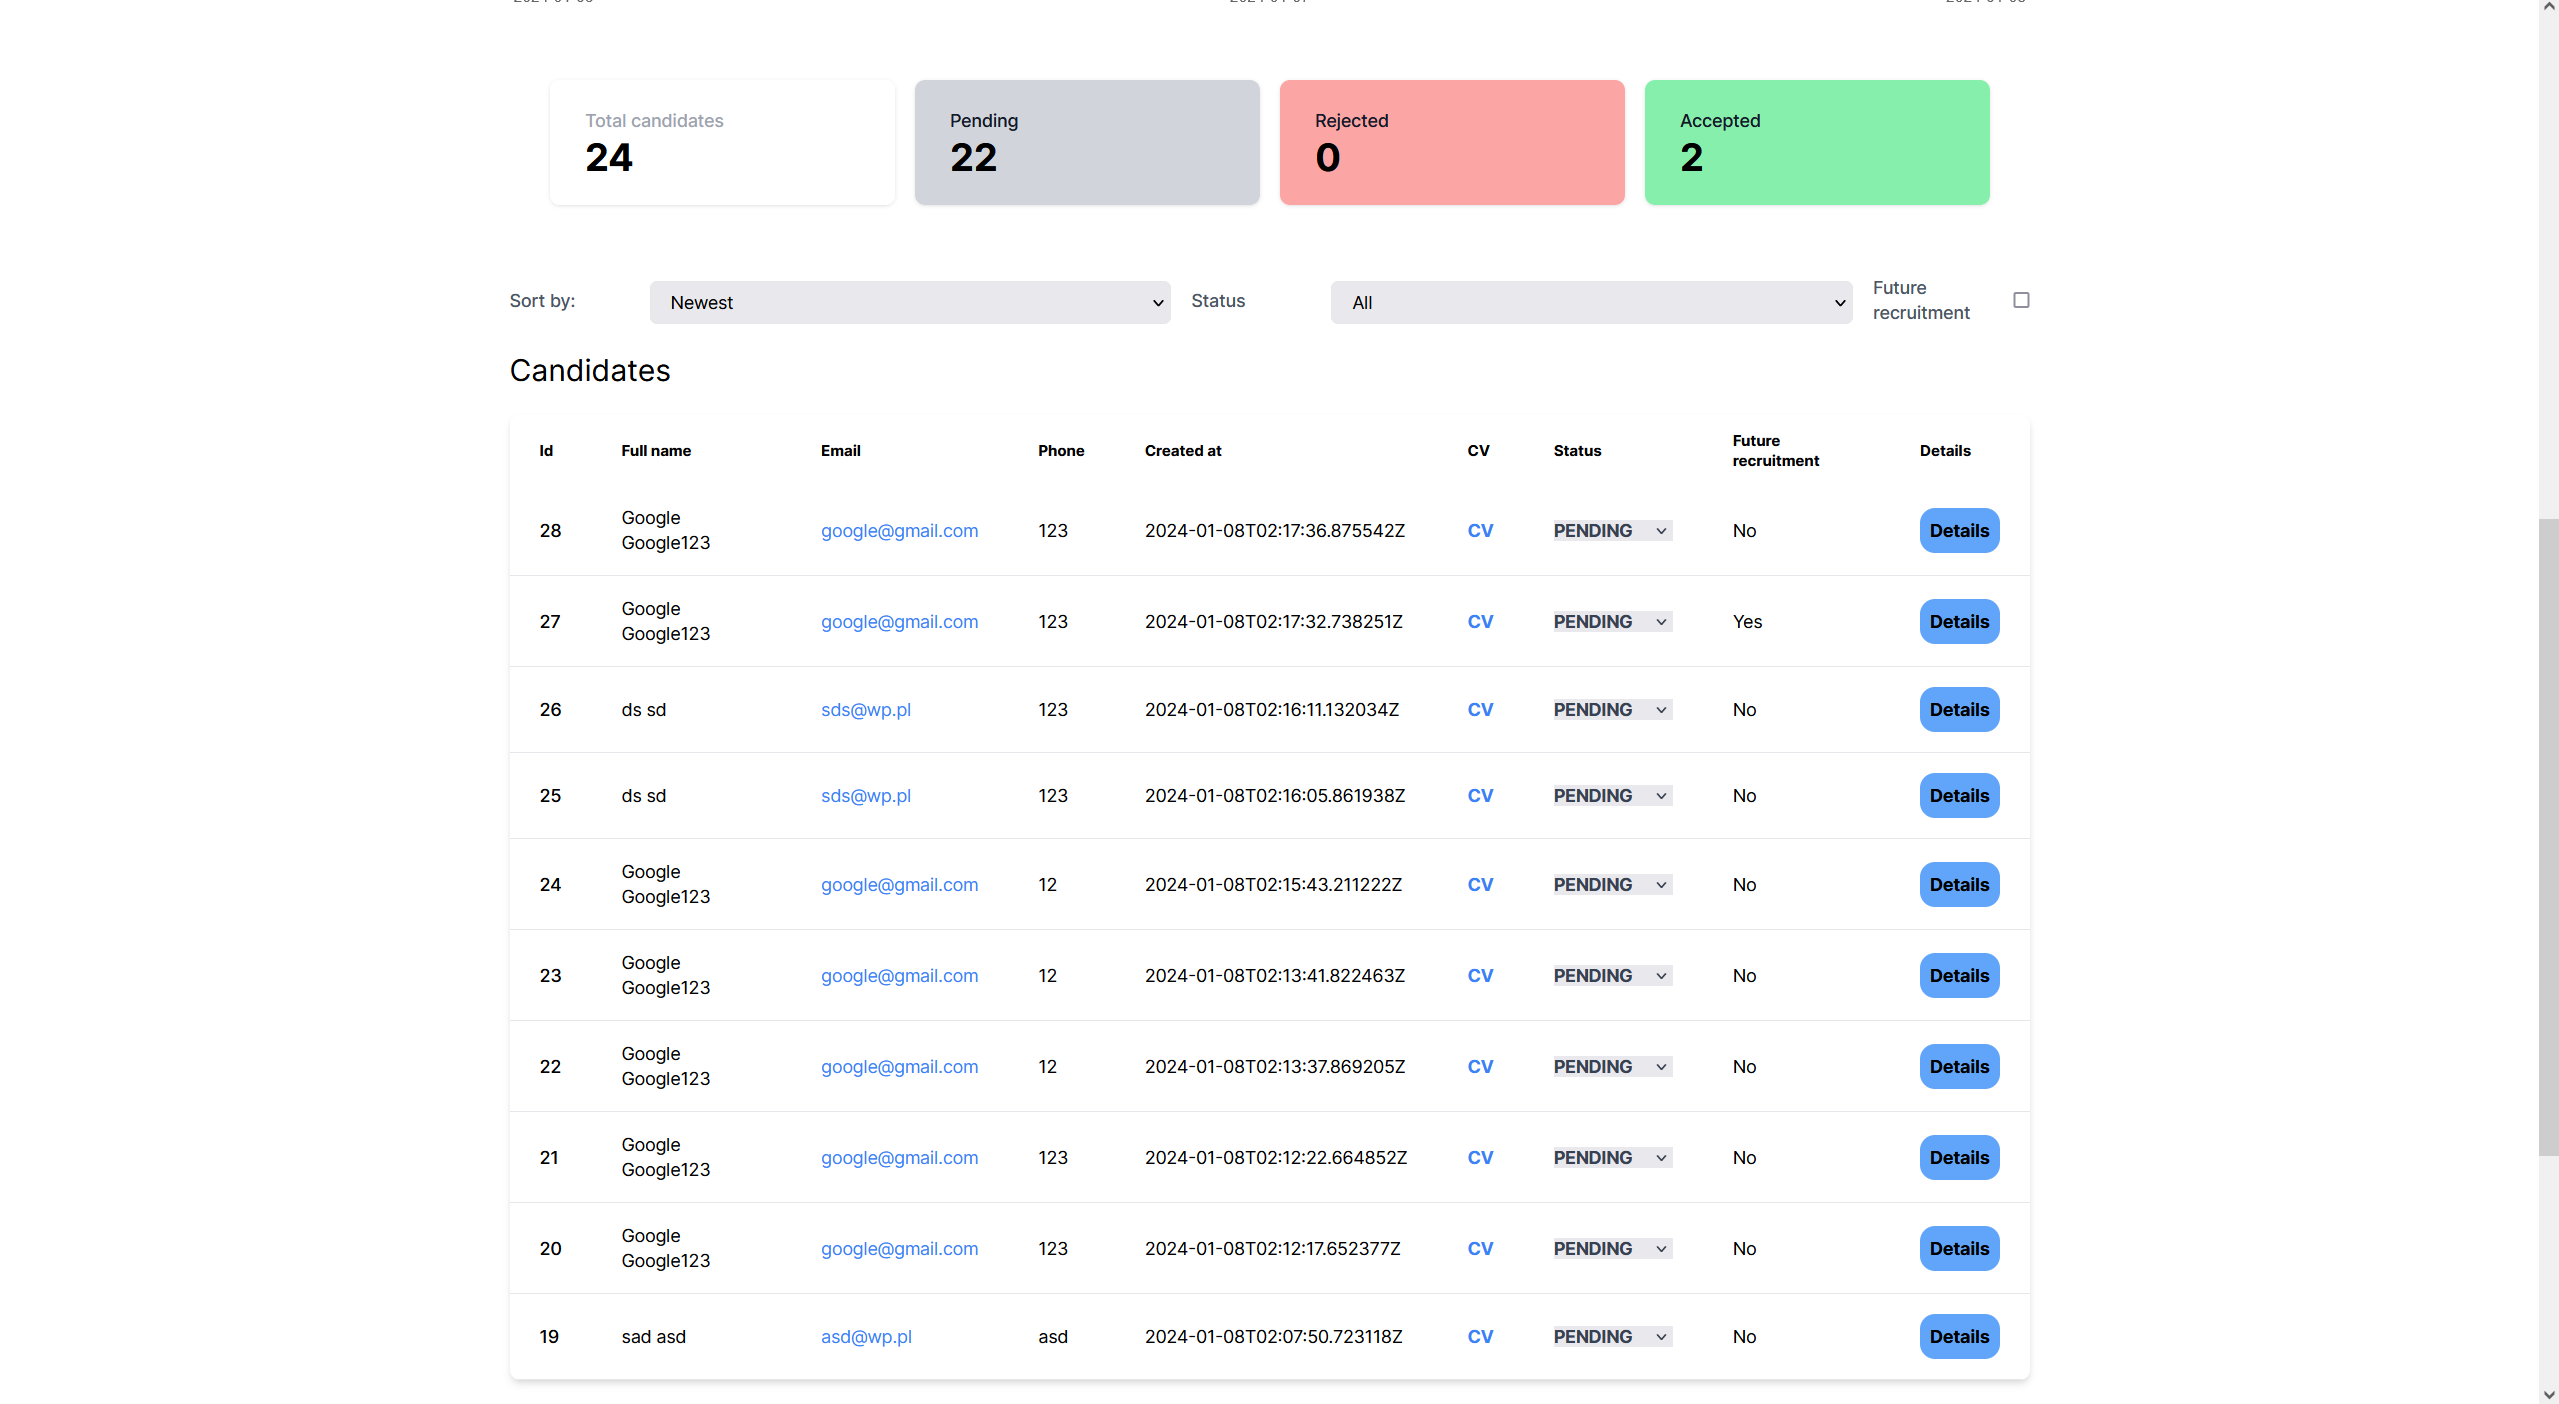Select the Accepted summary card
2559x1404 pixels.
pos(1816,142)
